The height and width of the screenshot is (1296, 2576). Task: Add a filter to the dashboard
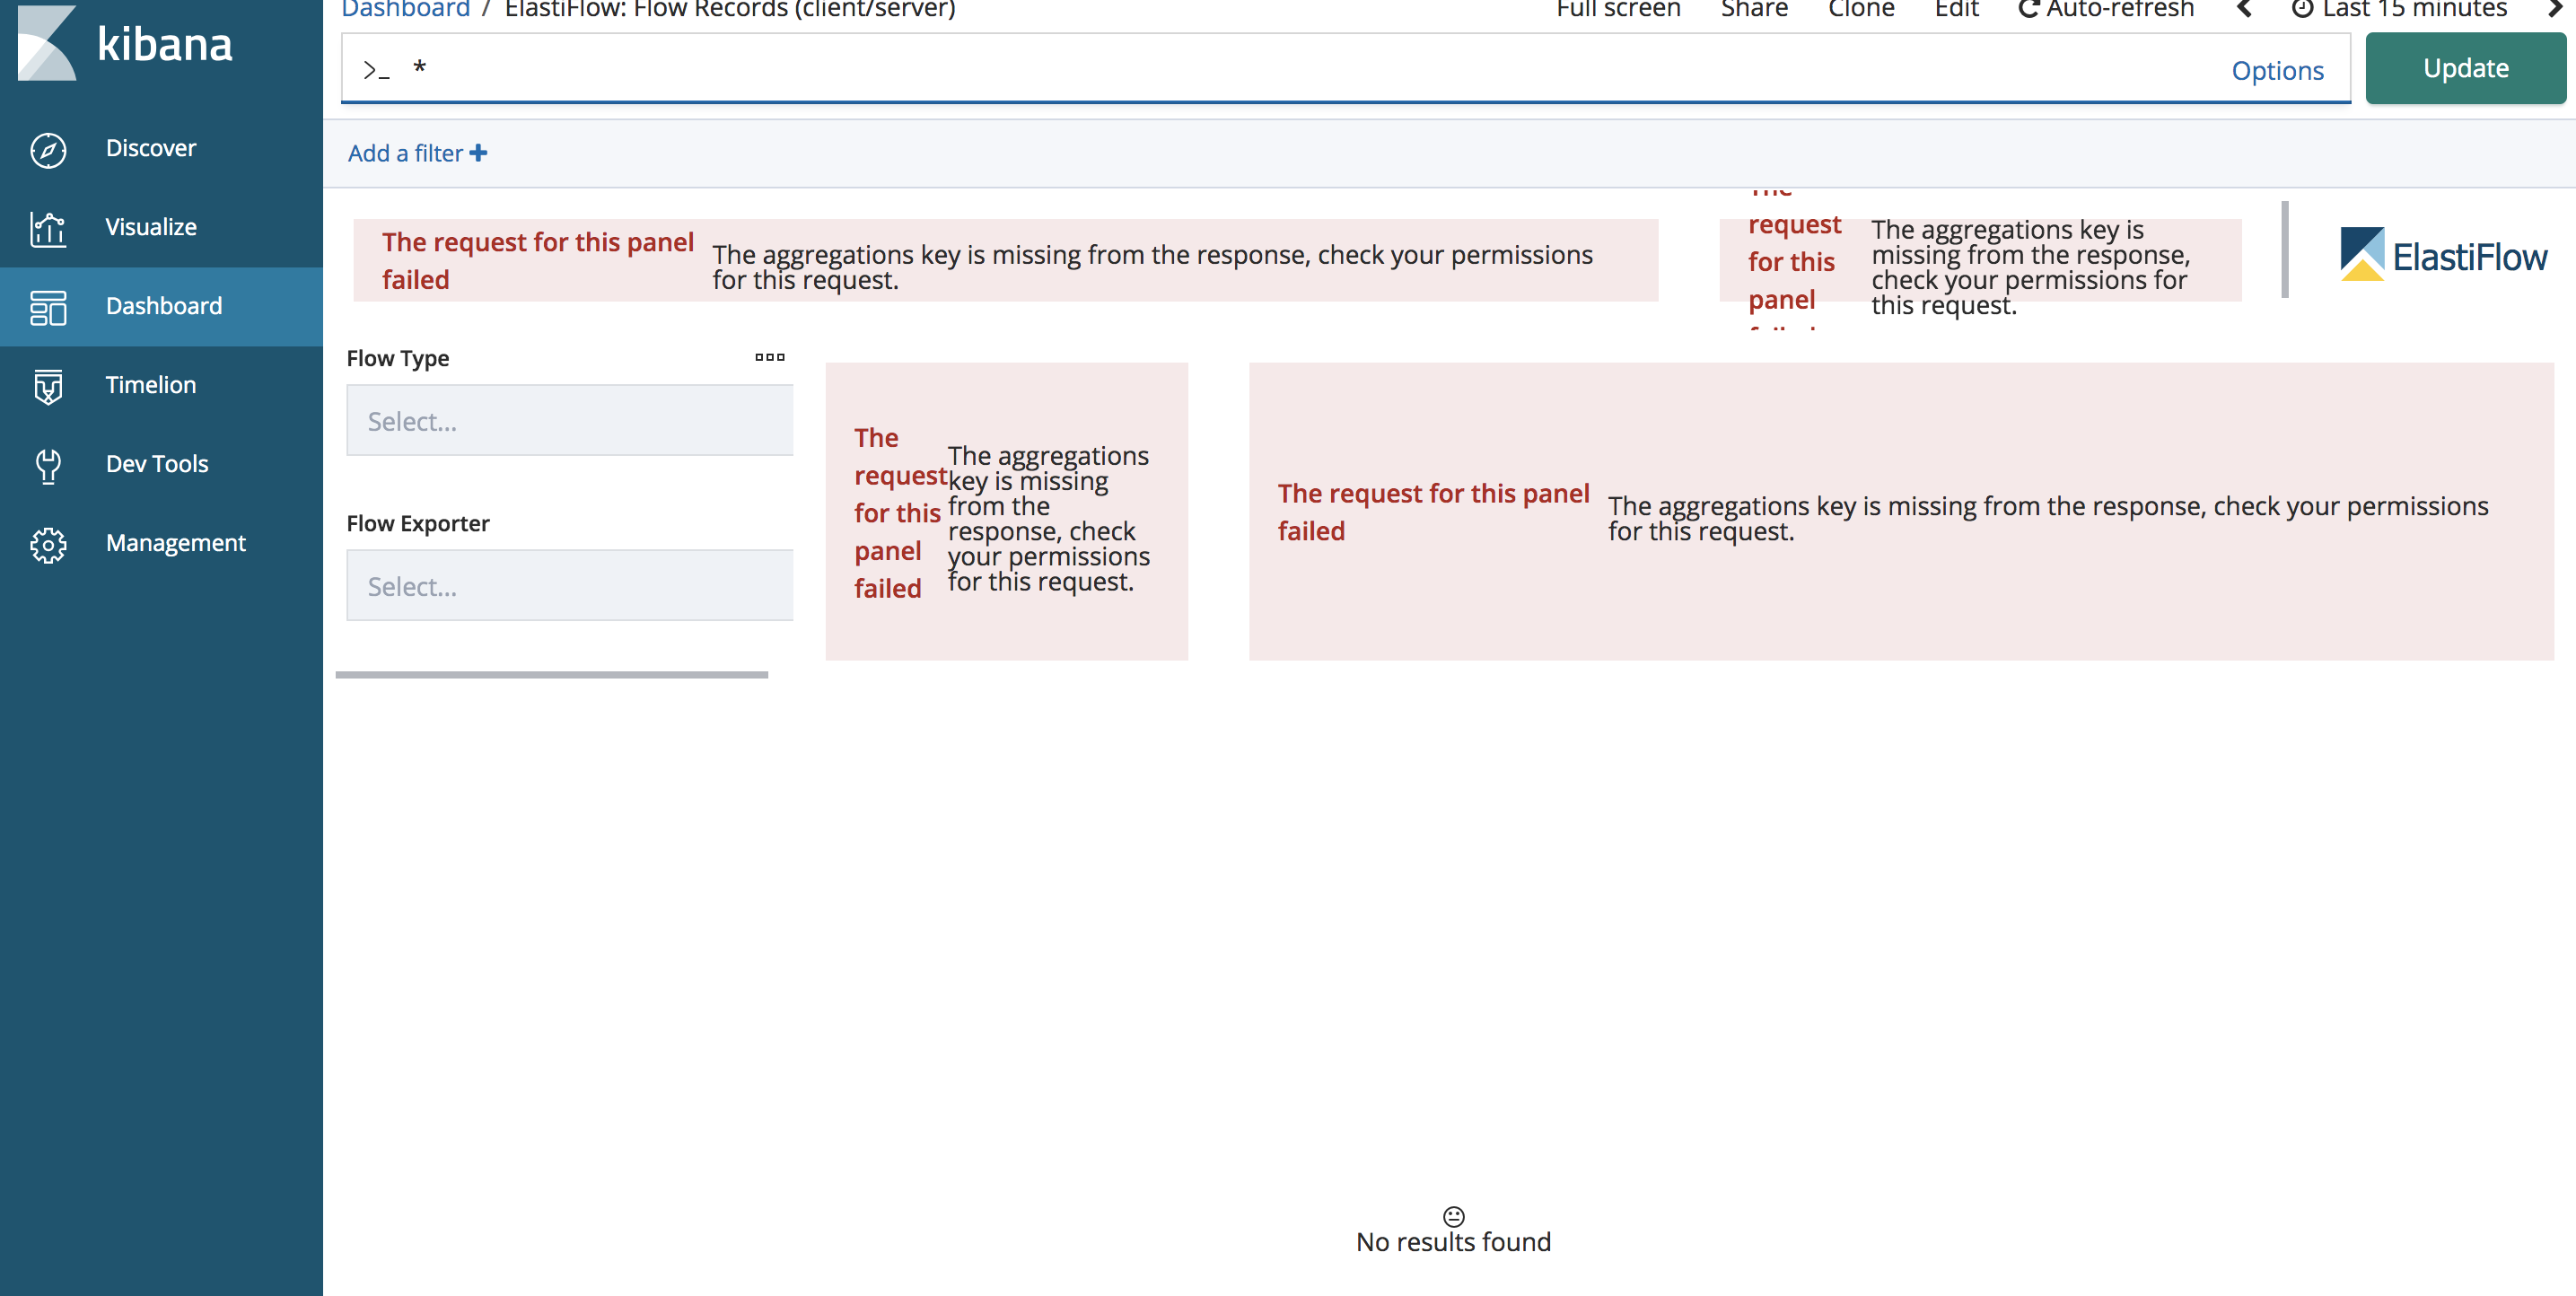(415, 153)
